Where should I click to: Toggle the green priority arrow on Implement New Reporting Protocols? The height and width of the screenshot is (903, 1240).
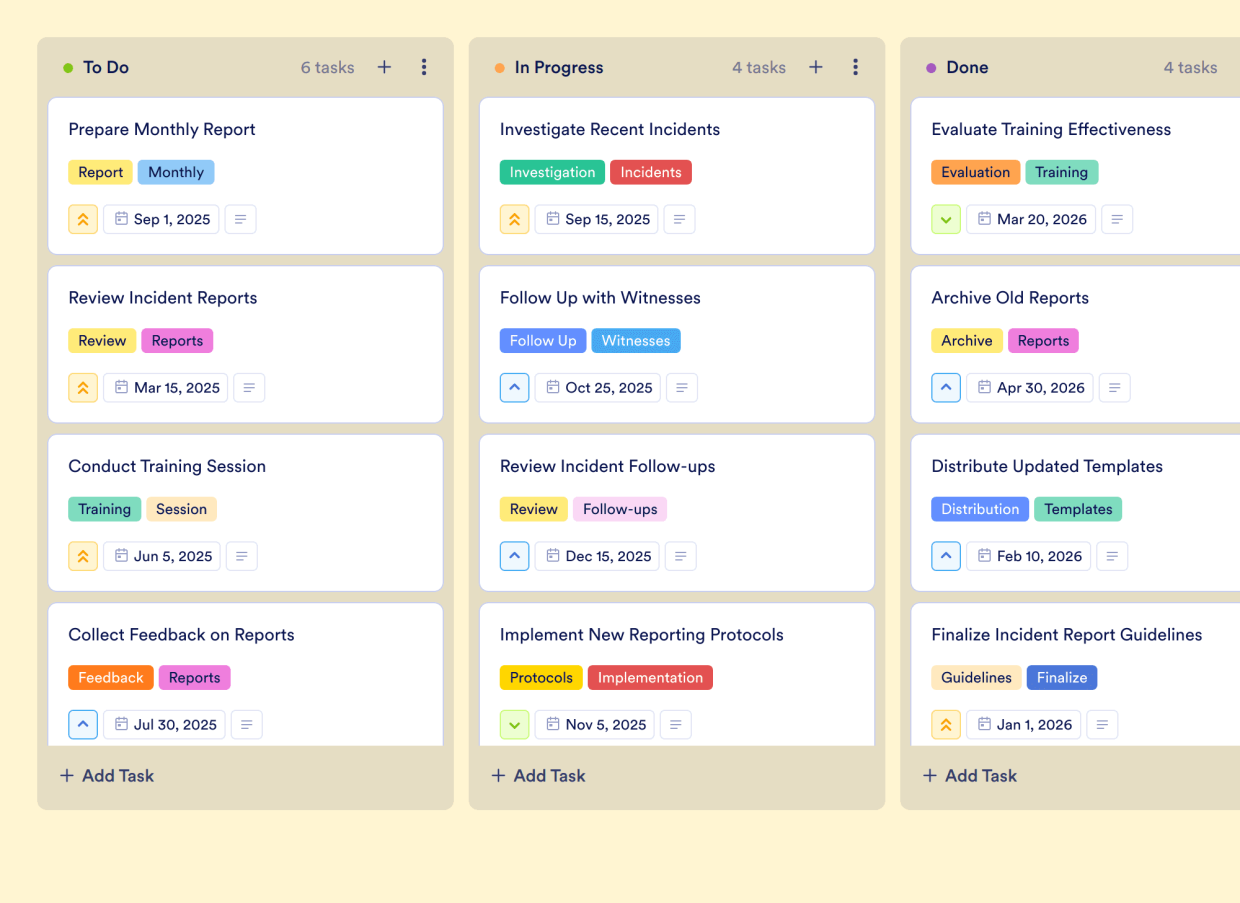click(514, 724)
